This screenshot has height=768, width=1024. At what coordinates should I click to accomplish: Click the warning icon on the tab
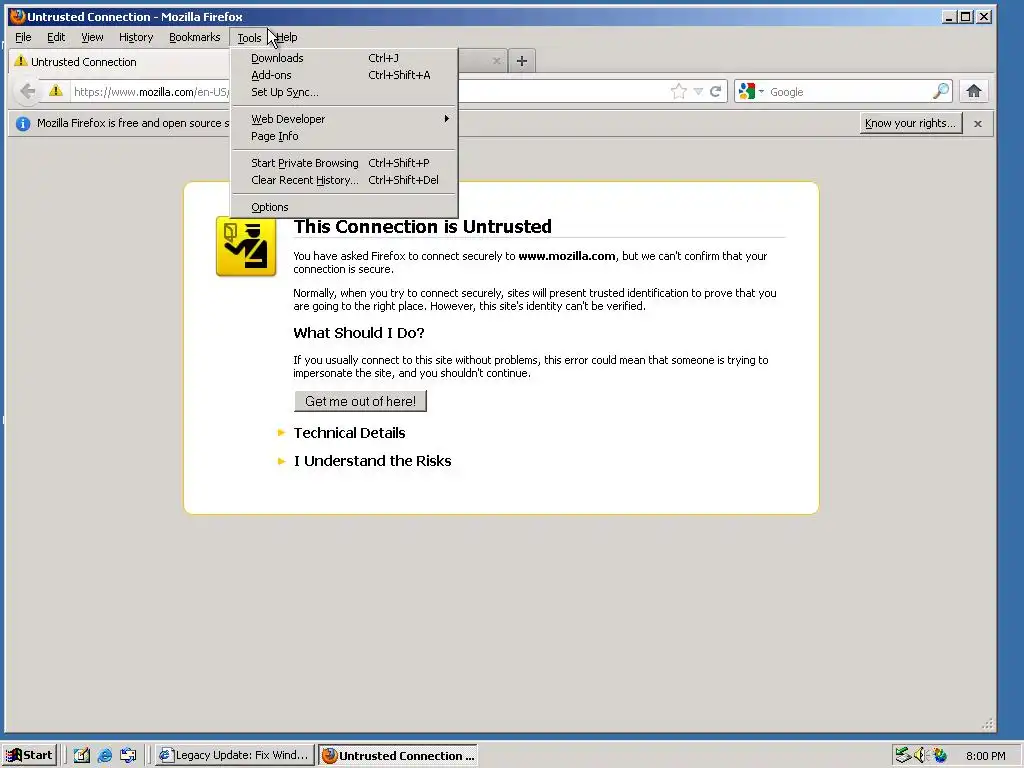pos(21,61)
